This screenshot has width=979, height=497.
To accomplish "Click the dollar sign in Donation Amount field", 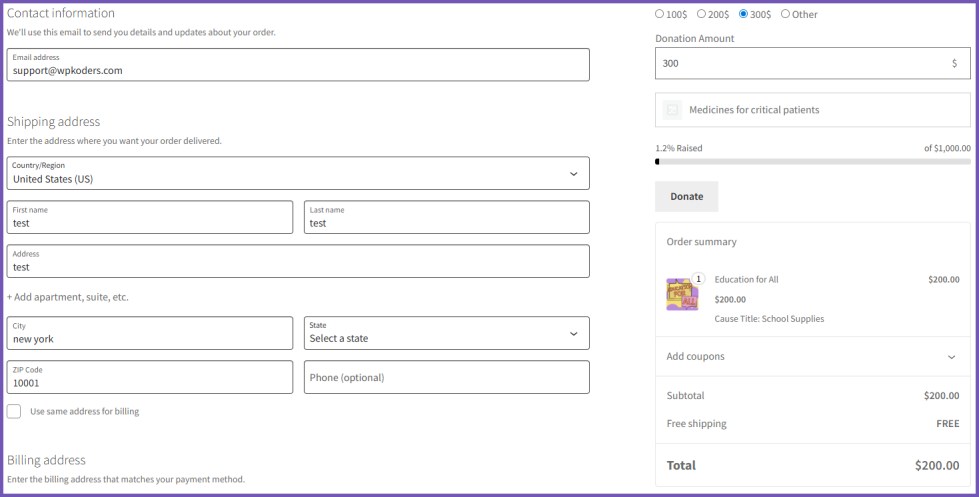I will pyautogui.click(x=954, y=63).
